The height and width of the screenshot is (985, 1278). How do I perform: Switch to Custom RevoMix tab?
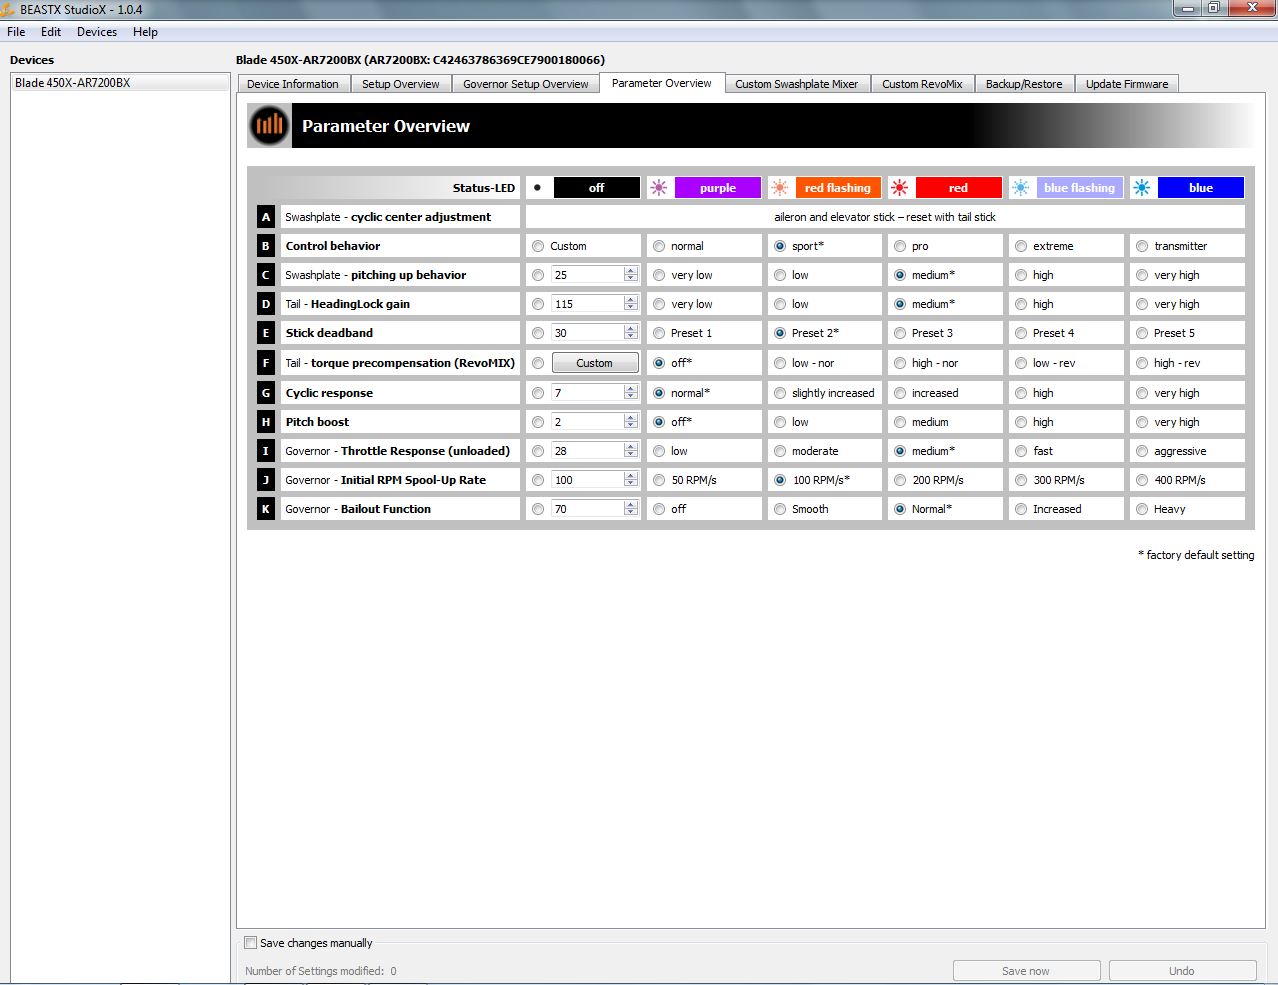click(x=922, y=84)
